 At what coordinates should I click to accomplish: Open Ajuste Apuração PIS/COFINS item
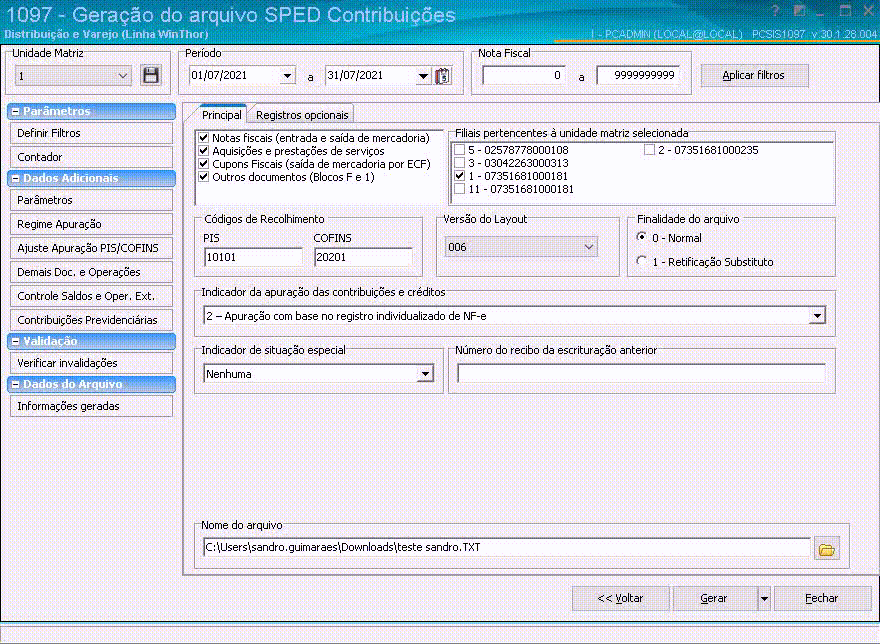click(91, 248)
